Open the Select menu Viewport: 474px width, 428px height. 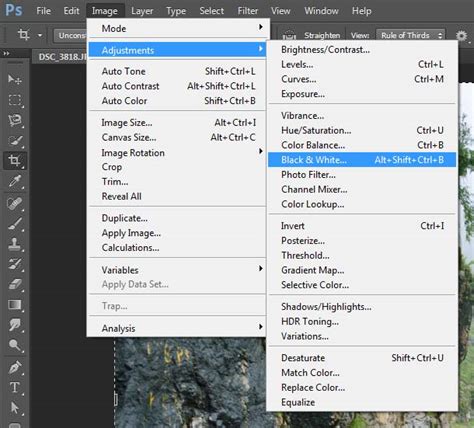pyautogui.click(x=212, y=11)
